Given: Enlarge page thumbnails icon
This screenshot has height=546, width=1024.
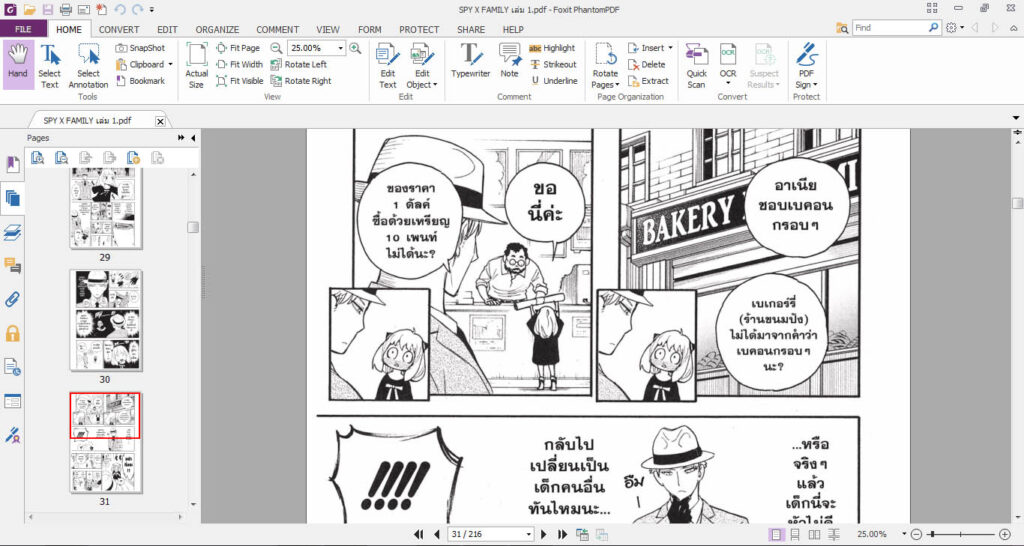Looking at the screenshot, I should pyautogui.click(x=37, y=157).
